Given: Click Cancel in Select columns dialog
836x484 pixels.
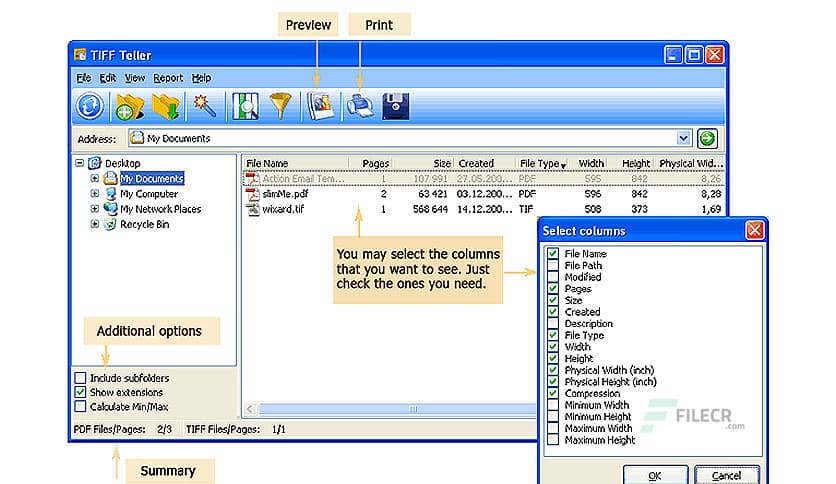Looking at the screenshot, I should tap(727, 475).
